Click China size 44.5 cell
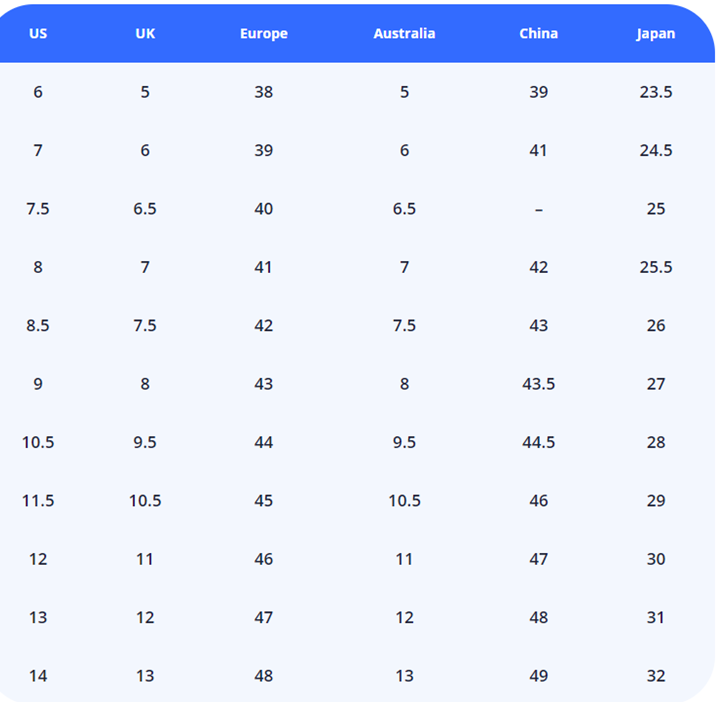This screenshot has width=724, height=702. [538, 442]
